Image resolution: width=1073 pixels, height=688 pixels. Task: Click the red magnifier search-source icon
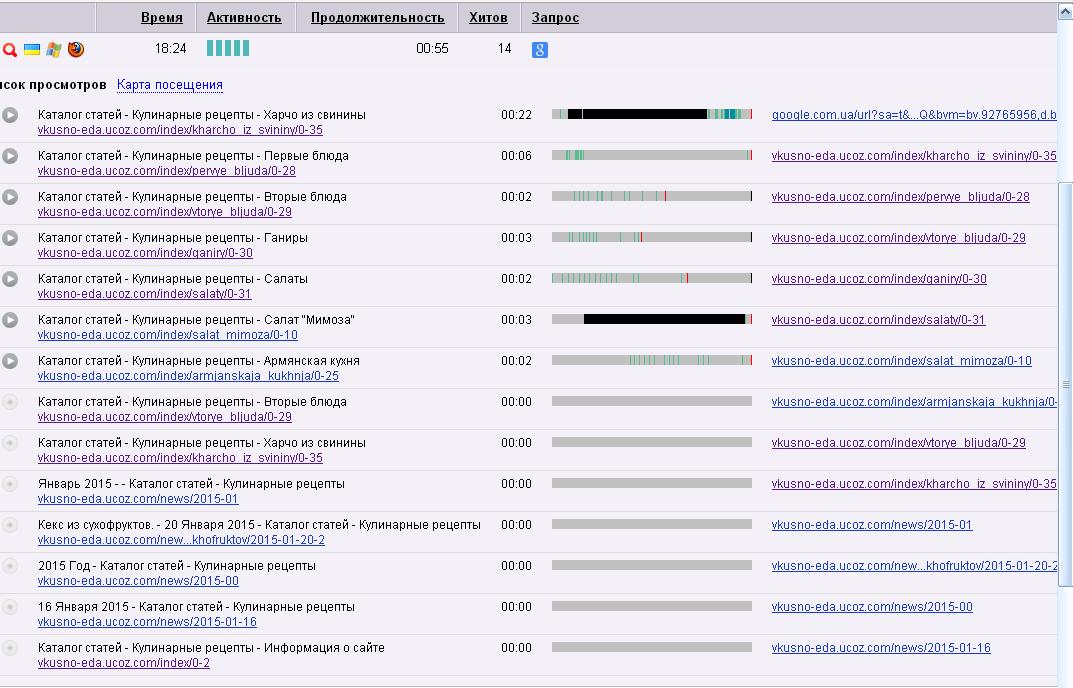pyautogui.click(x=9, y=49)
